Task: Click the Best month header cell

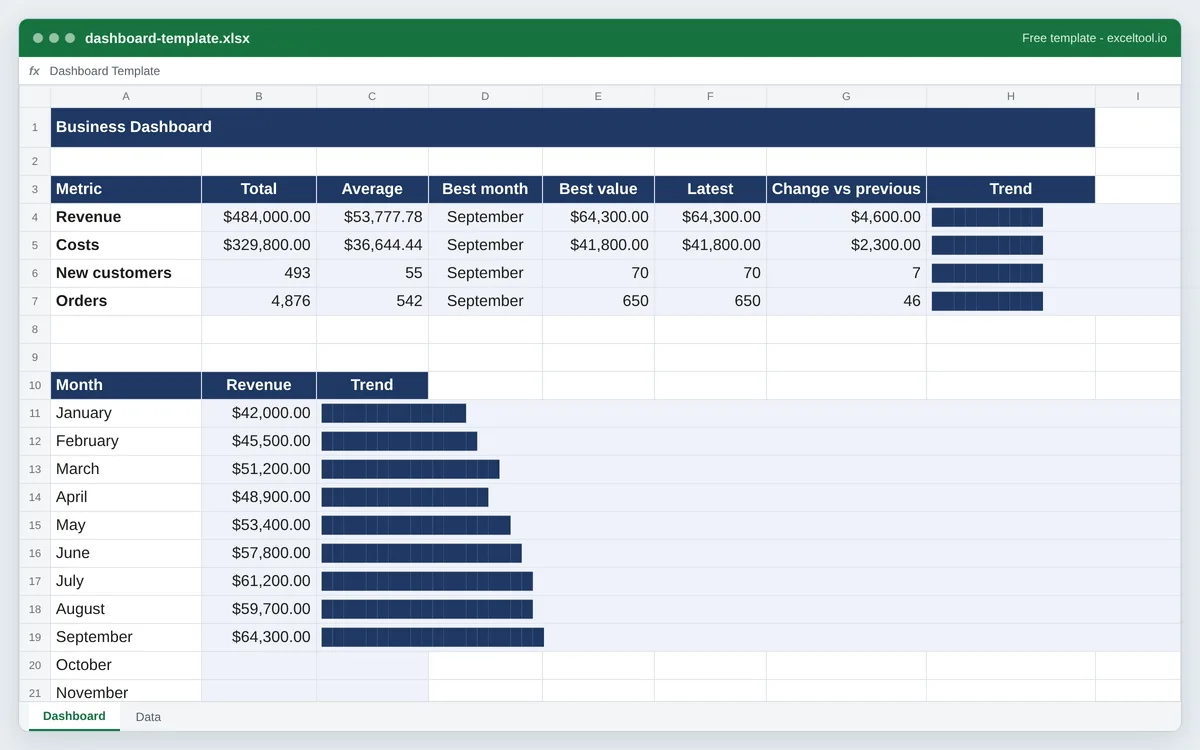Action: (x=485, y=189)
